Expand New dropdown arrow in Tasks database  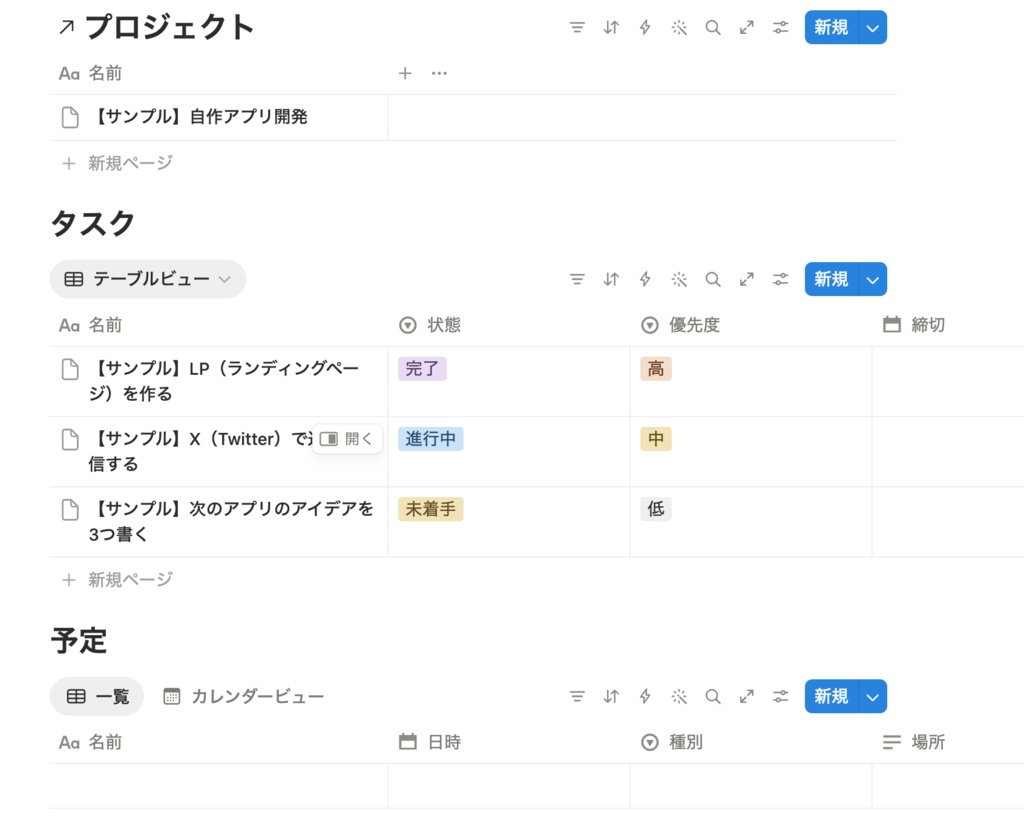(x=872, y=280)
